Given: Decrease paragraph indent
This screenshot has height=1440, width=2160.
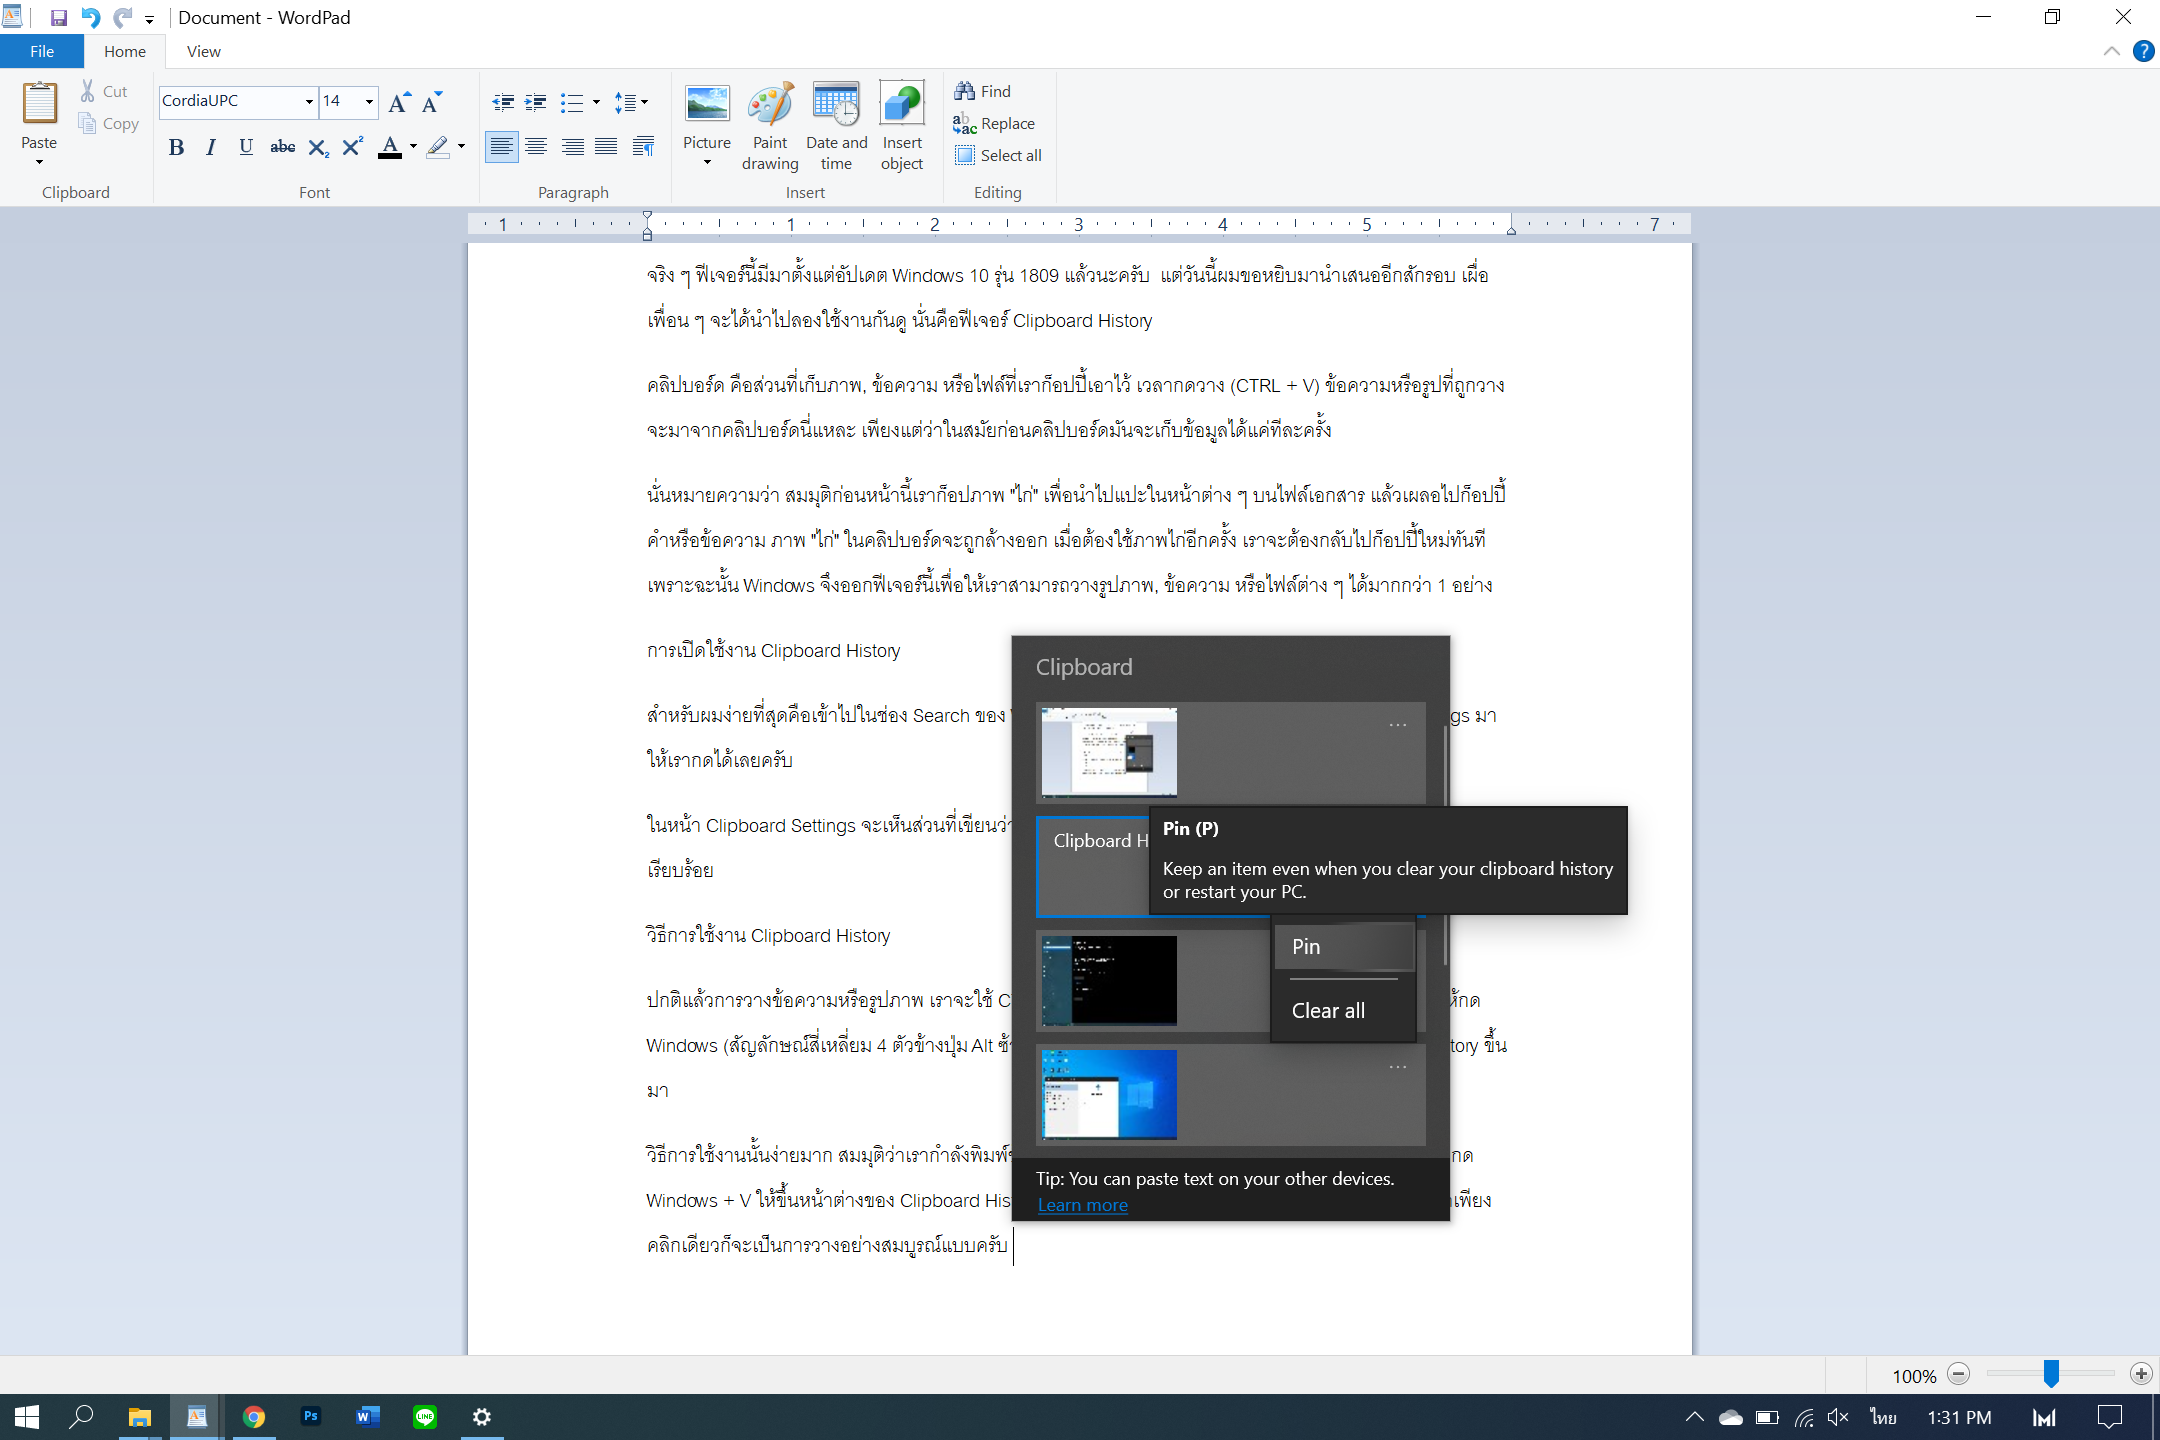Looking at the screenshot, I should [x=503, y=101].
